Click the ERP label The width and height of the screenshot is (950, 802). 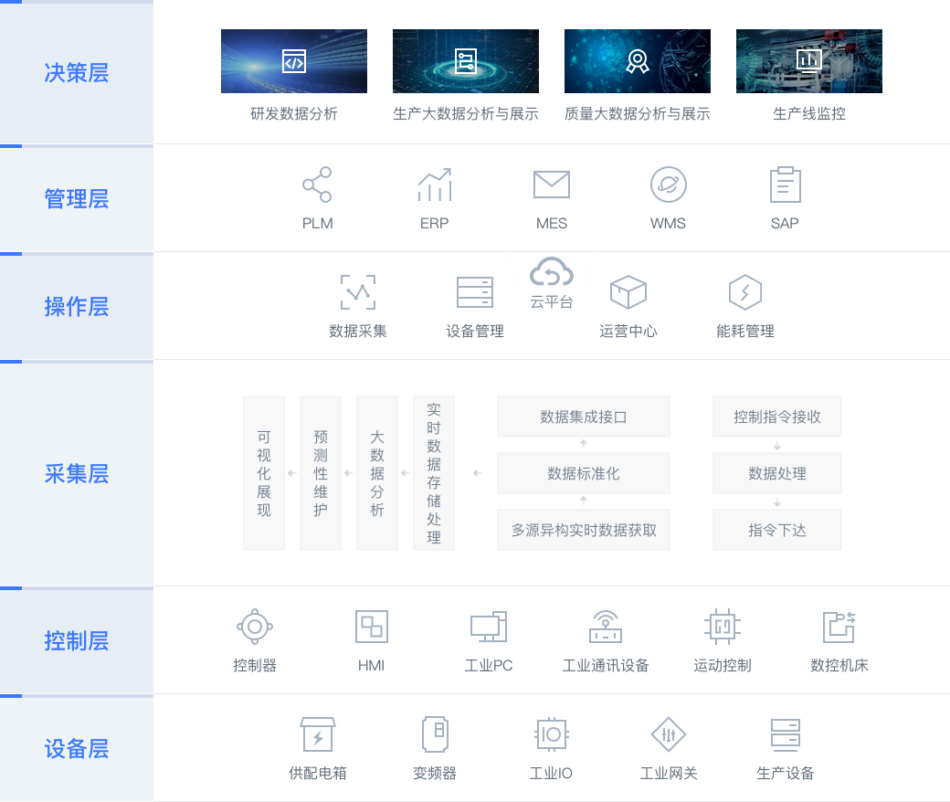coord(434,224)
